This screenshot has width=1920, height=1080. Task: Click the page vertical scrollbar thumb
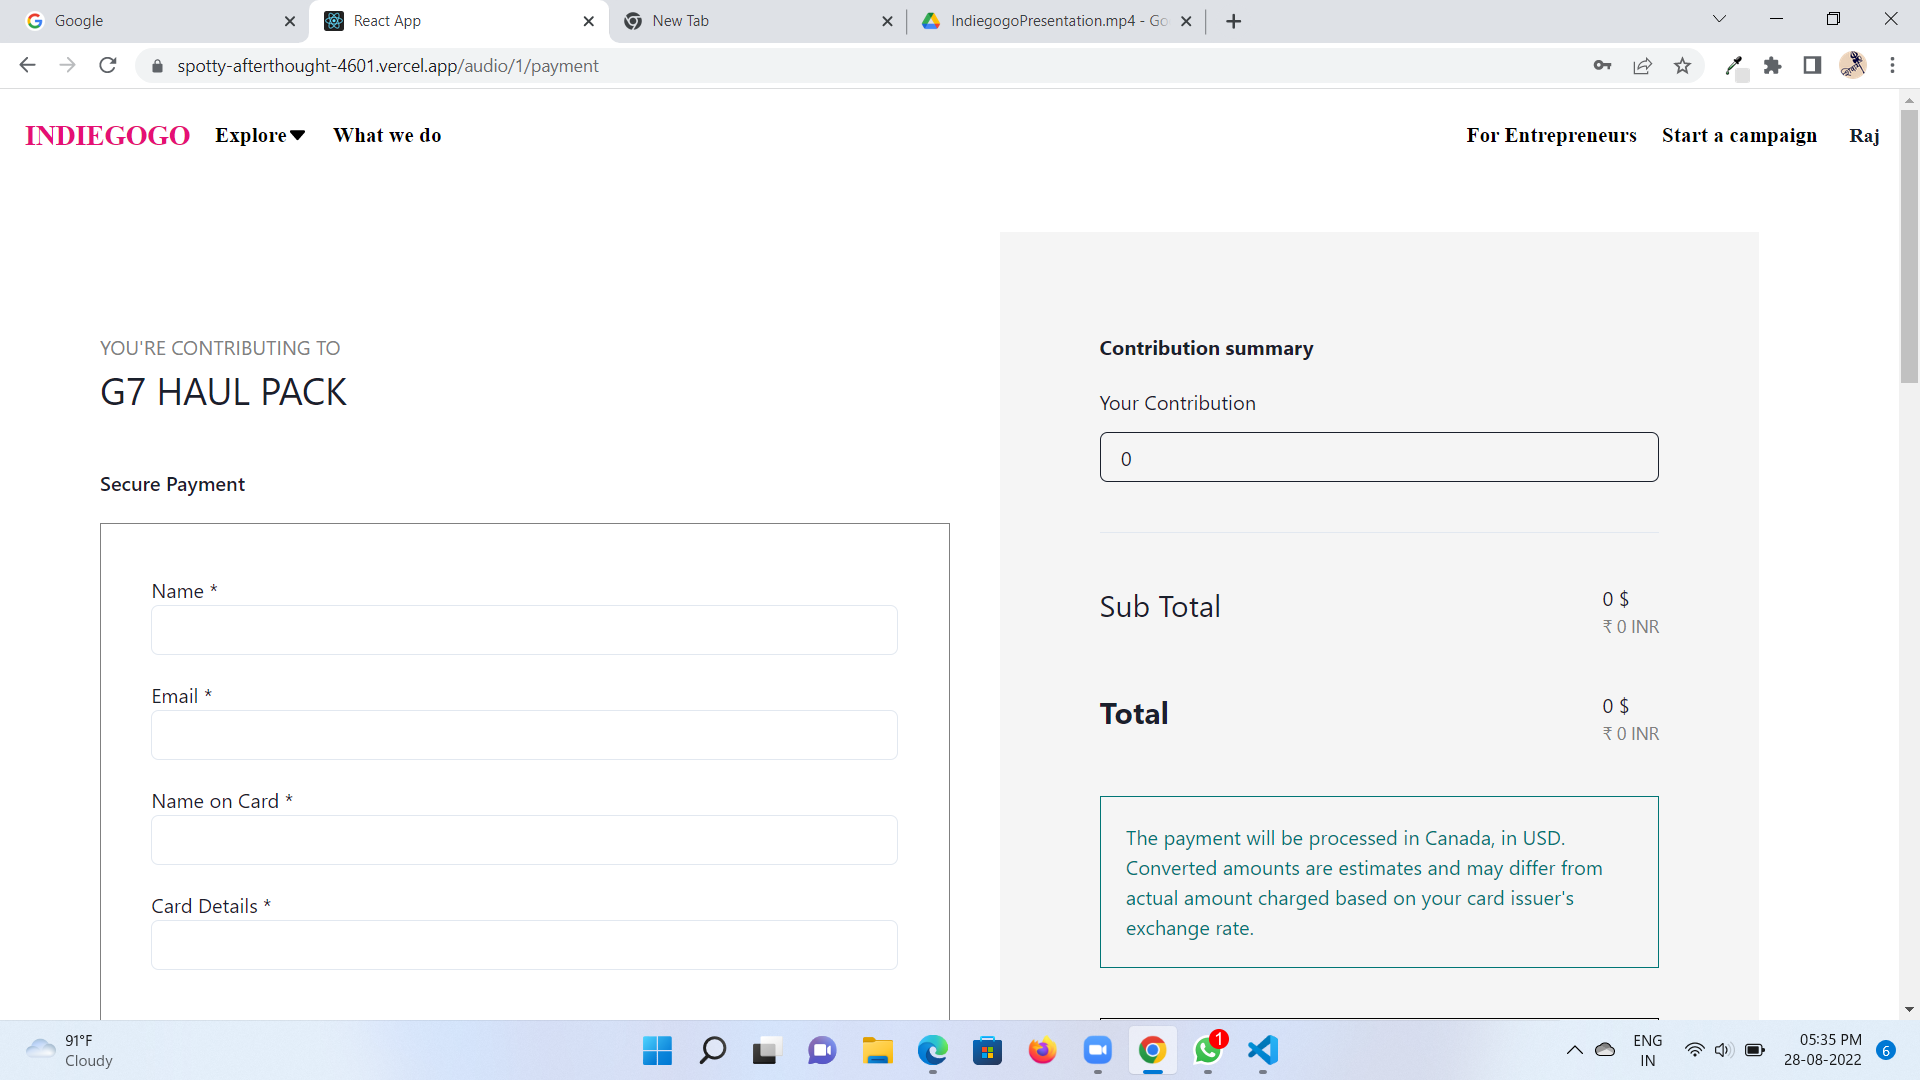1909,245
